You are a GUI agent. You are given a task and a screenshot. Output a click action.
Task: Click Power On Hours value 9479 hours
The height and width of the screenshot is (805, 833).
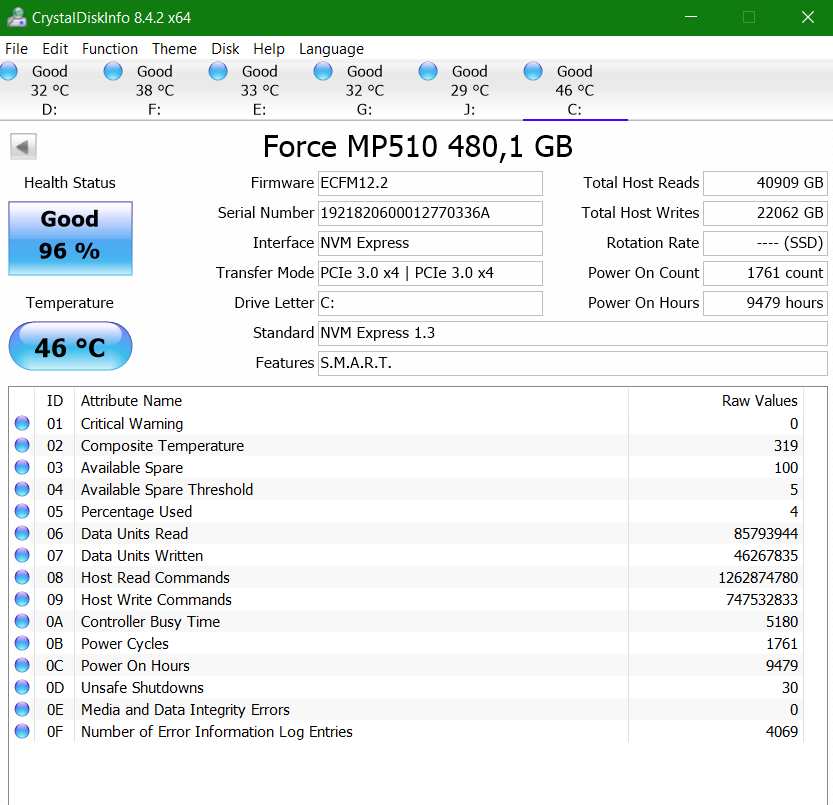tap(765, 303)
